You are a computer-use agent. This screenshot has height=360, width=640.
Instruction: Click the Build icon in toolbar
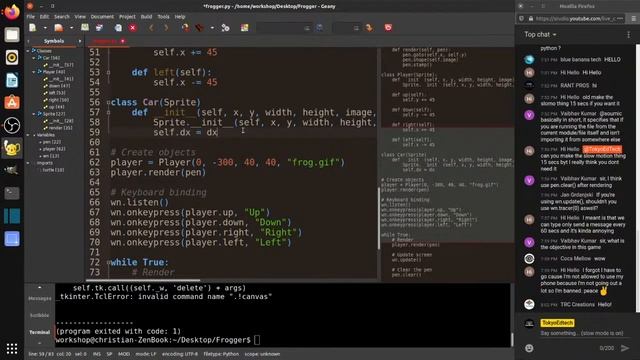click(200, 28)
